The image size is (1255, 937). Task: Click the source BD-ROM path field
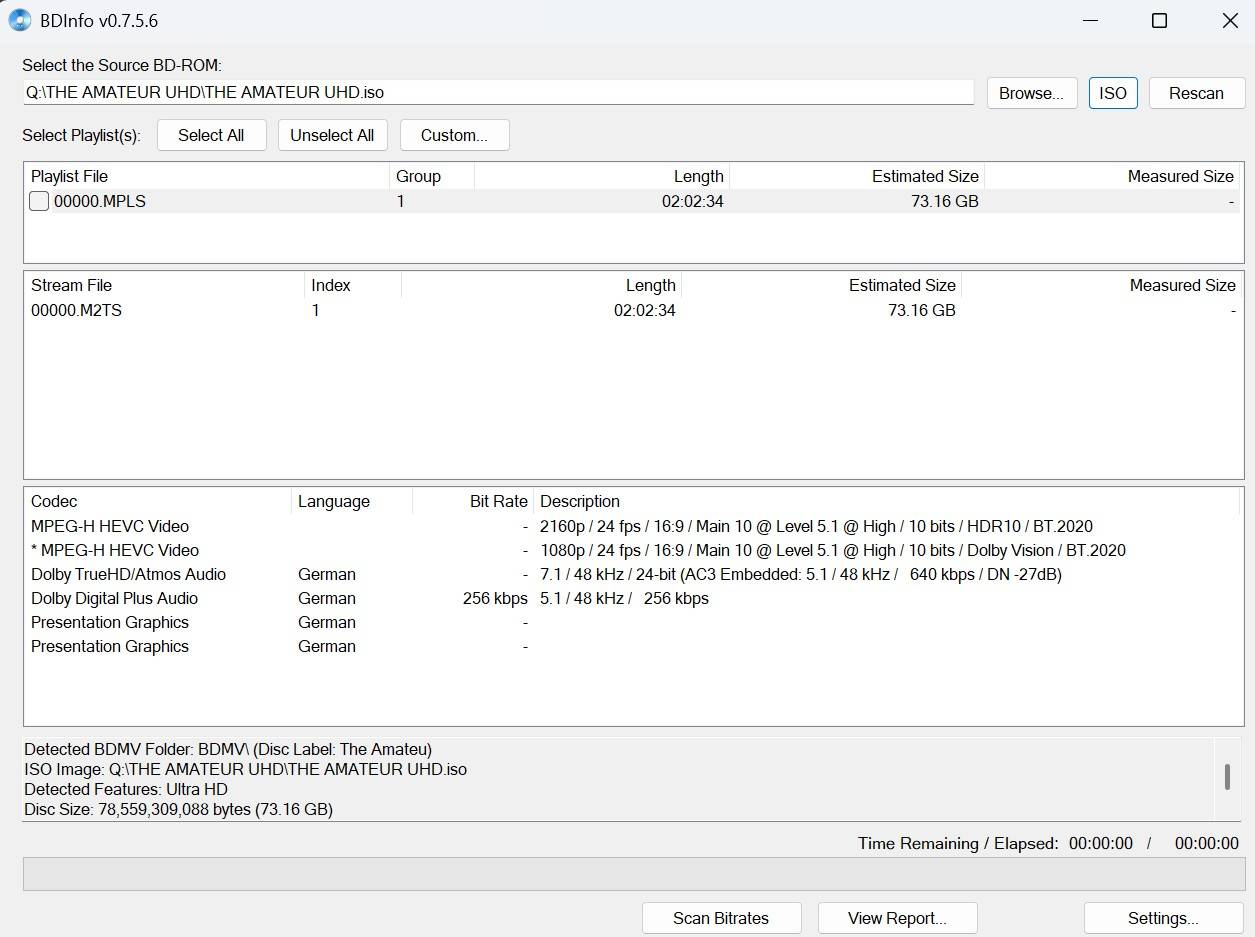tap(498, 92)
